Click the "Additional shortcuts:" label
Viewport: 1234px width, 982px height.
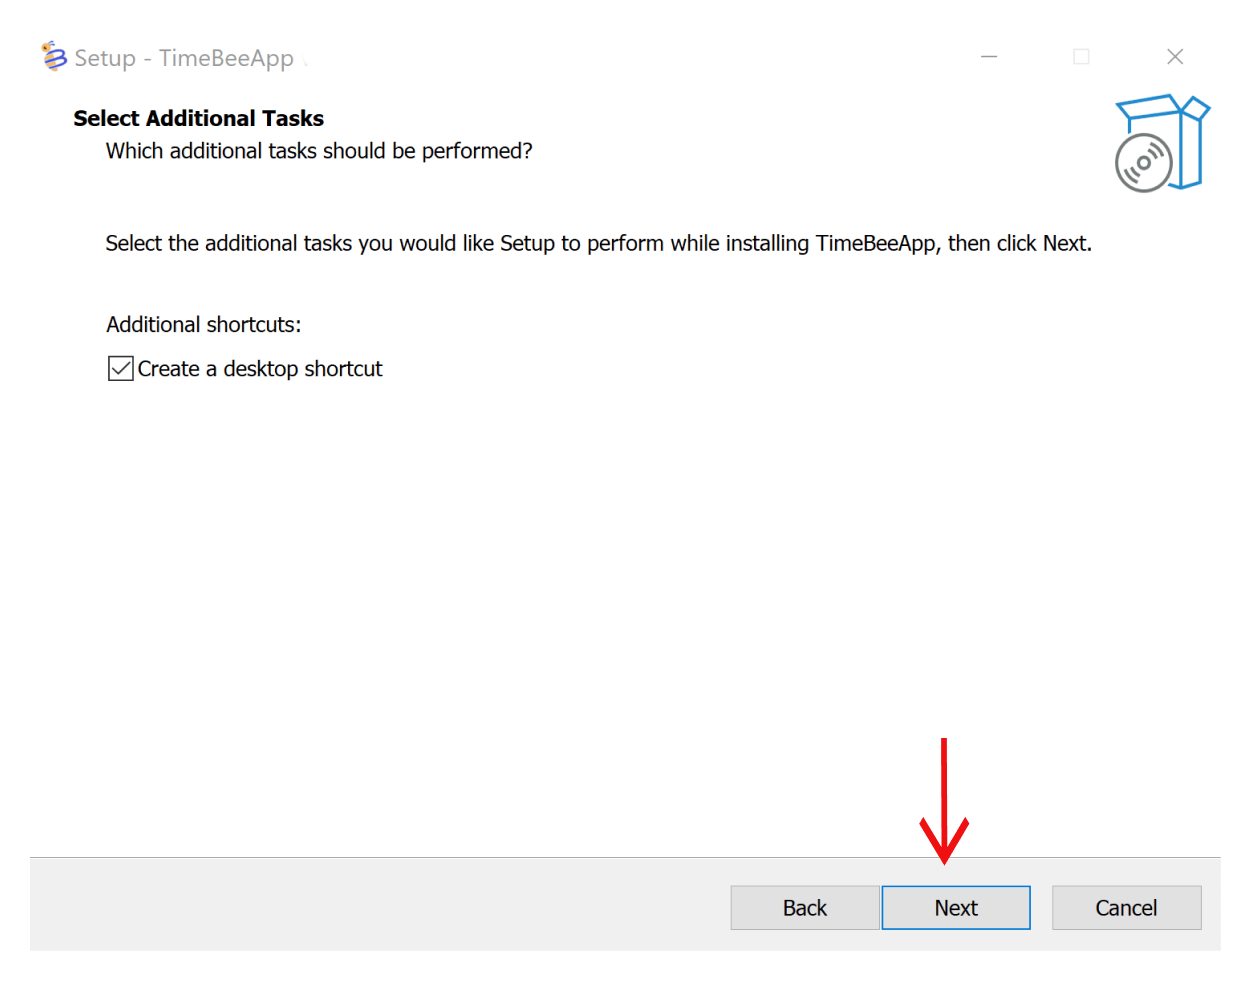pos(203,325)
